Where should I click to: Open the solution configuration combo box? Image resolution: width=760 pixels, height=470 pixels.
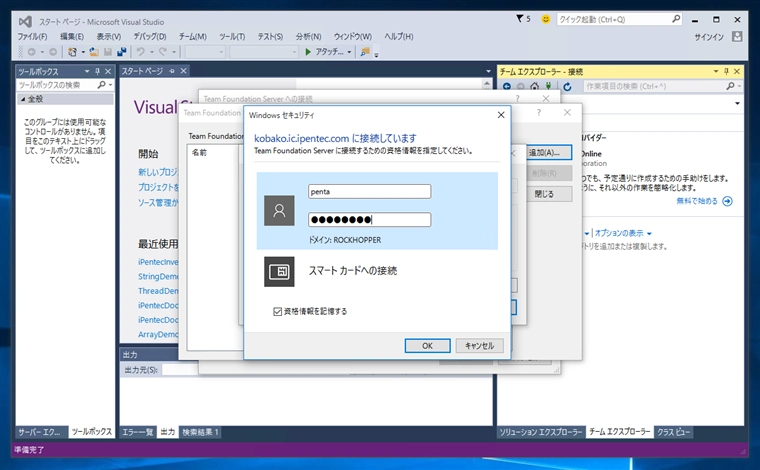205,52
